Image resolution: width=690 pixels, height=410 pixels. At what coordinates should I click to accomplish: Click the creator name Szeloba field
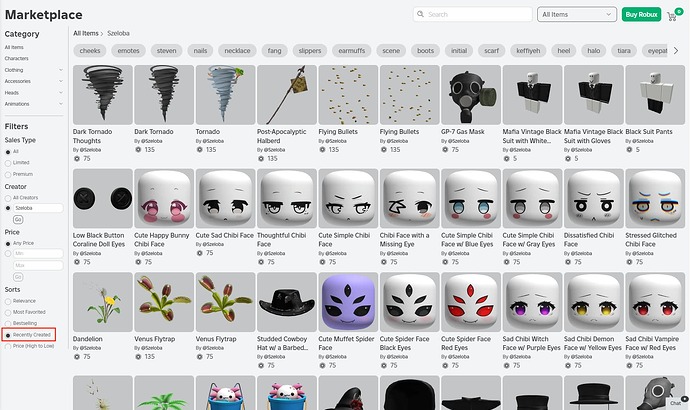pos(38,208)
